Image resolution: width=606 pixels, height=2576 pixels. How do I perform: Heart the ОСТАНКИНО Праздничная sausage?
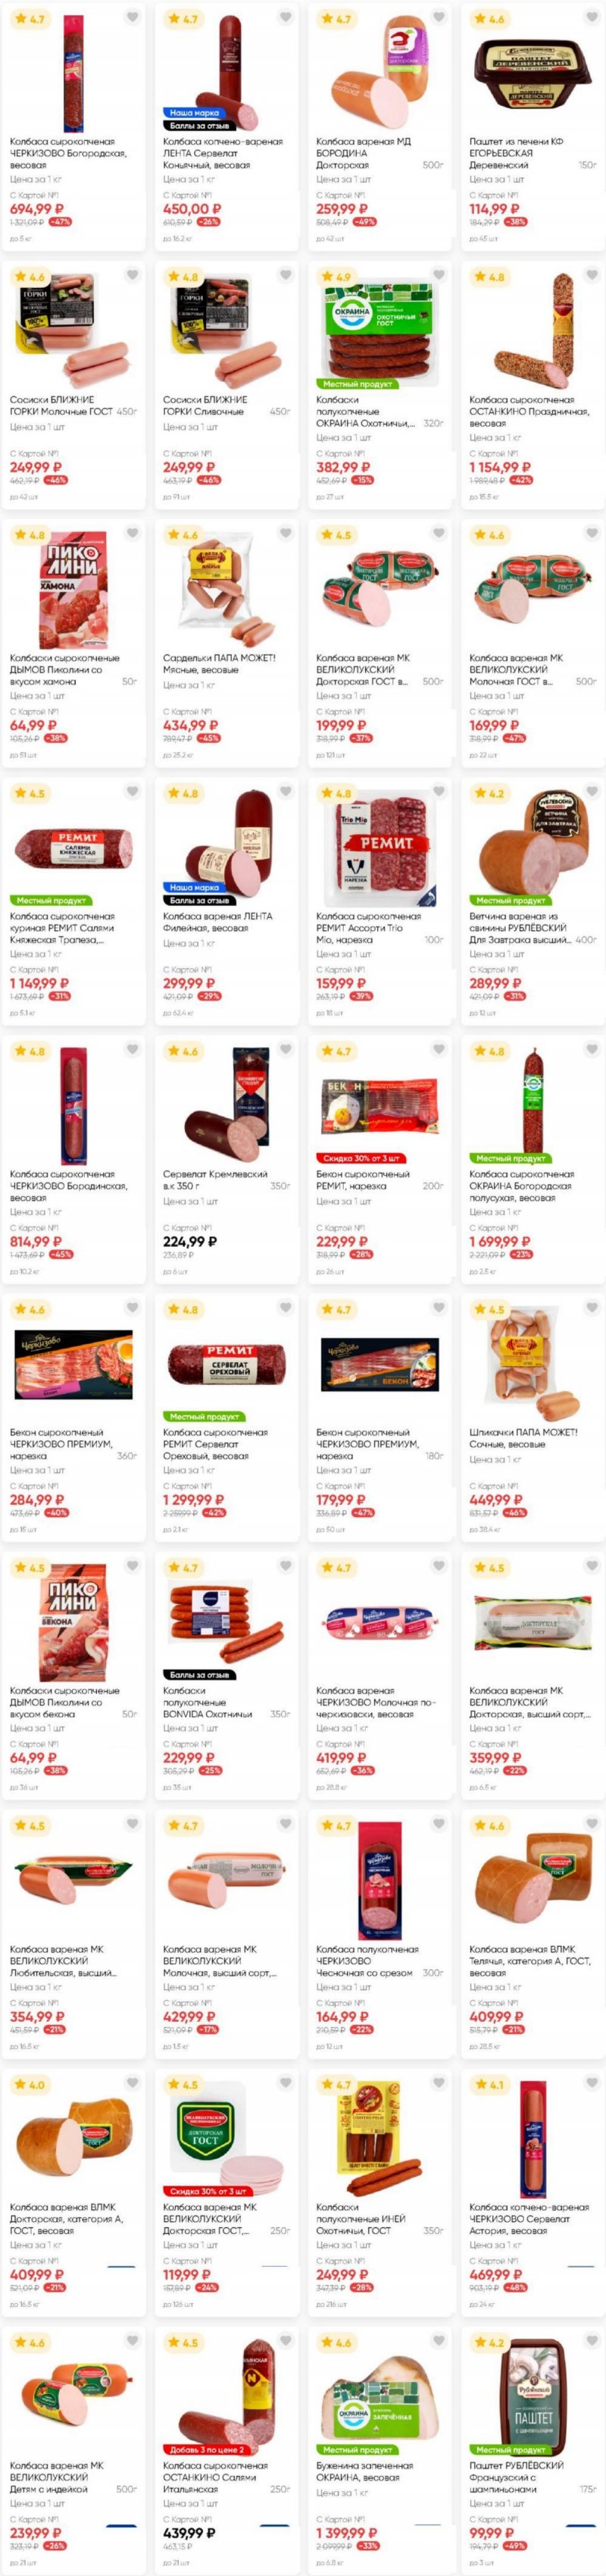(592, 275)
